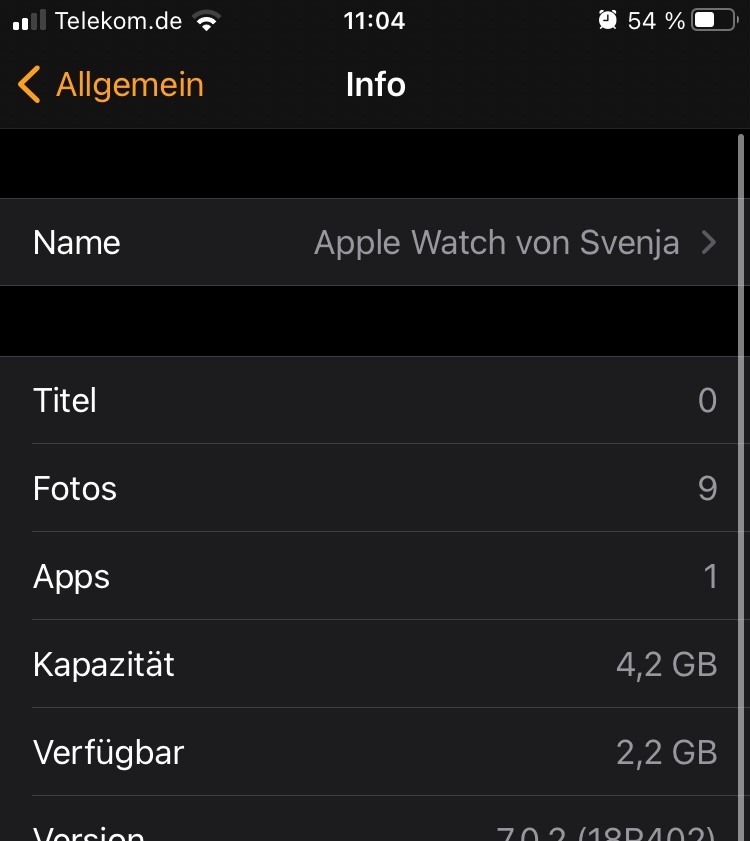Tap the Name row disclosure chevron
This screenshot has width=750, height=841.
click(709, 243)
